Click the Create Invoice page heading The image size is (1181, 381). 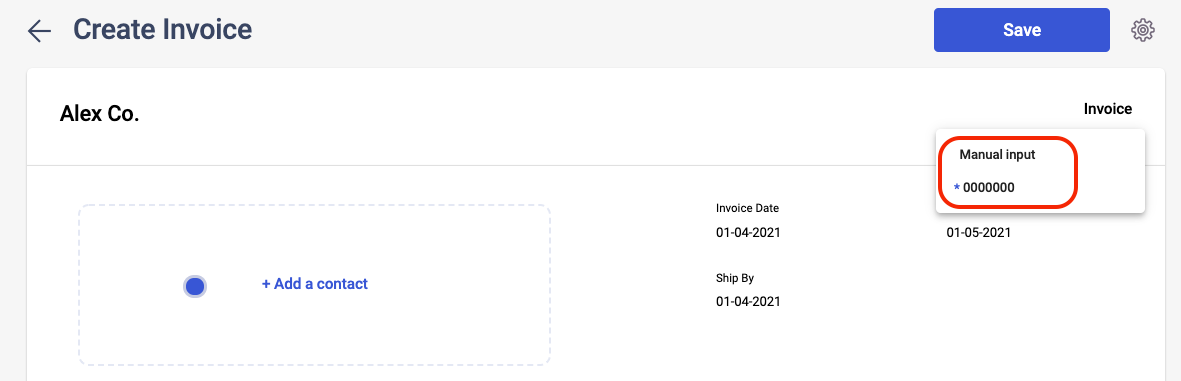tap(163, 30)
